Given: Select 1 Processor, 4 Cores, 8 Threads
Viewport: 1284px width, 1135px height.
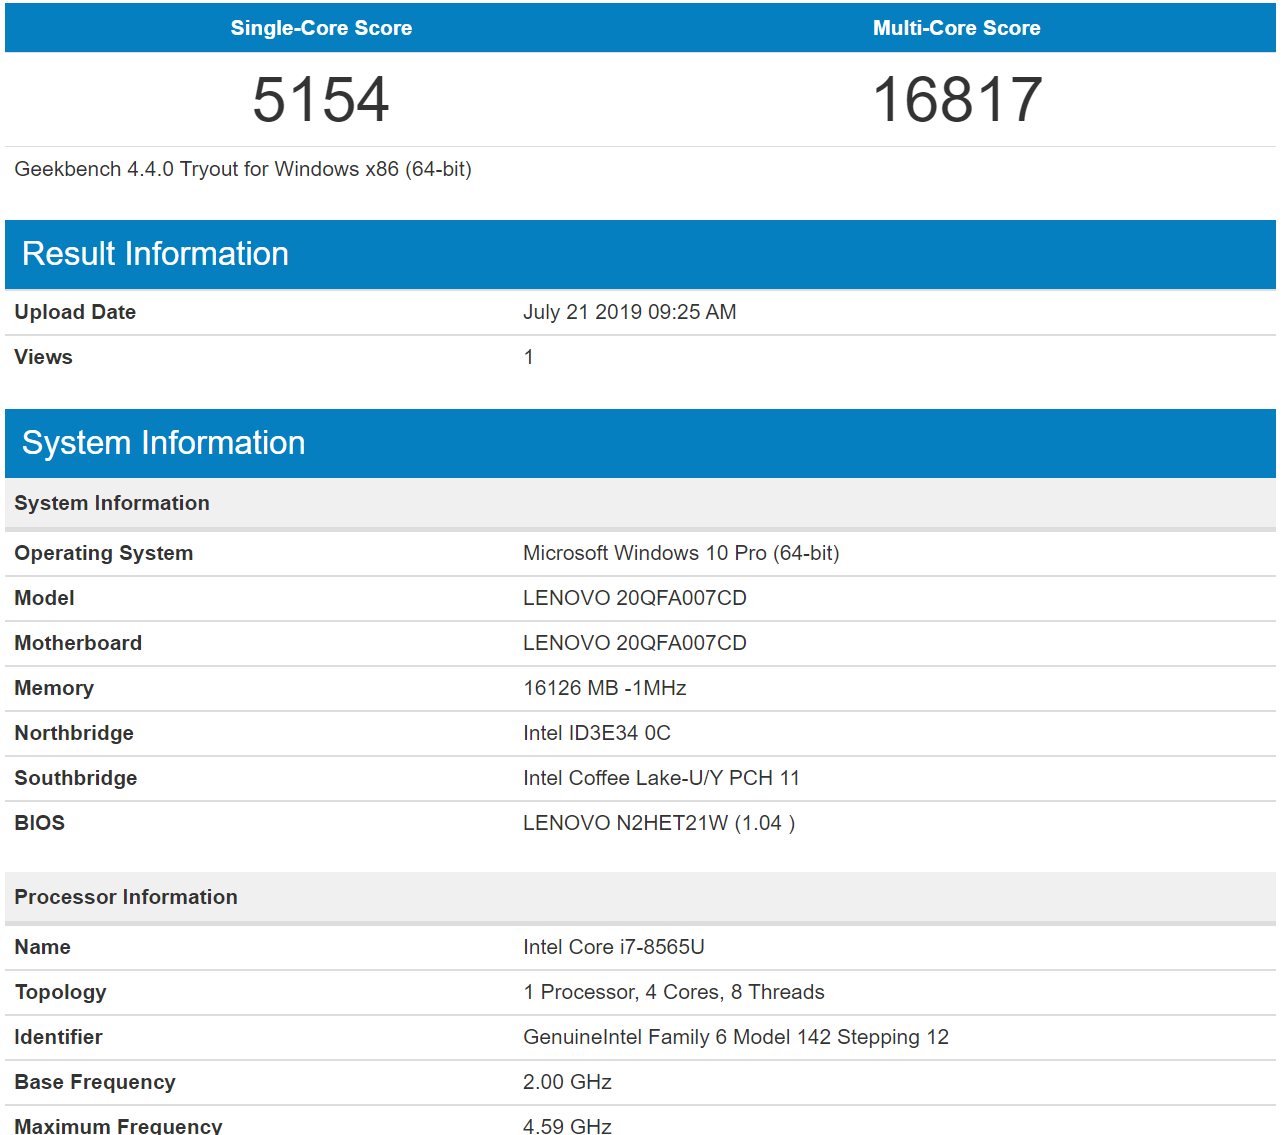Looking at the screenshot, I should (x=674, y=992).
